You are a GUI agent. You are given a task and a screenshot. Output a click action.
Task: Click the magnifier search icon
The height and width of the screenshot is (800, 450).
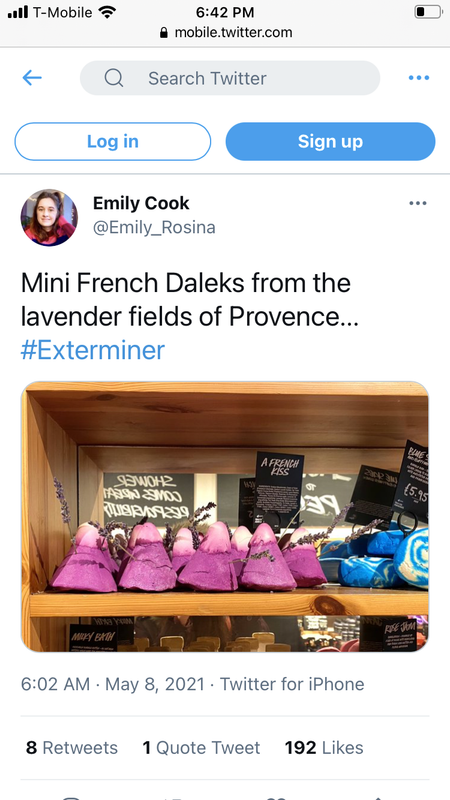(x=114, y=78)
